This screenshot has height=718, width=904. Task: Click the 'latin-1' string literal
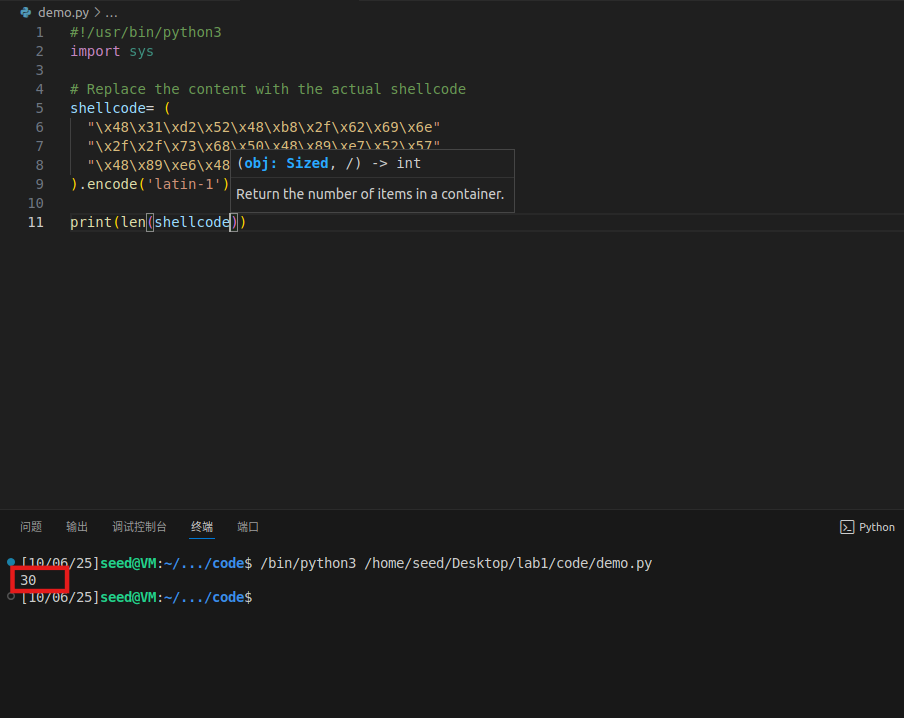click(x=184, y=184)
